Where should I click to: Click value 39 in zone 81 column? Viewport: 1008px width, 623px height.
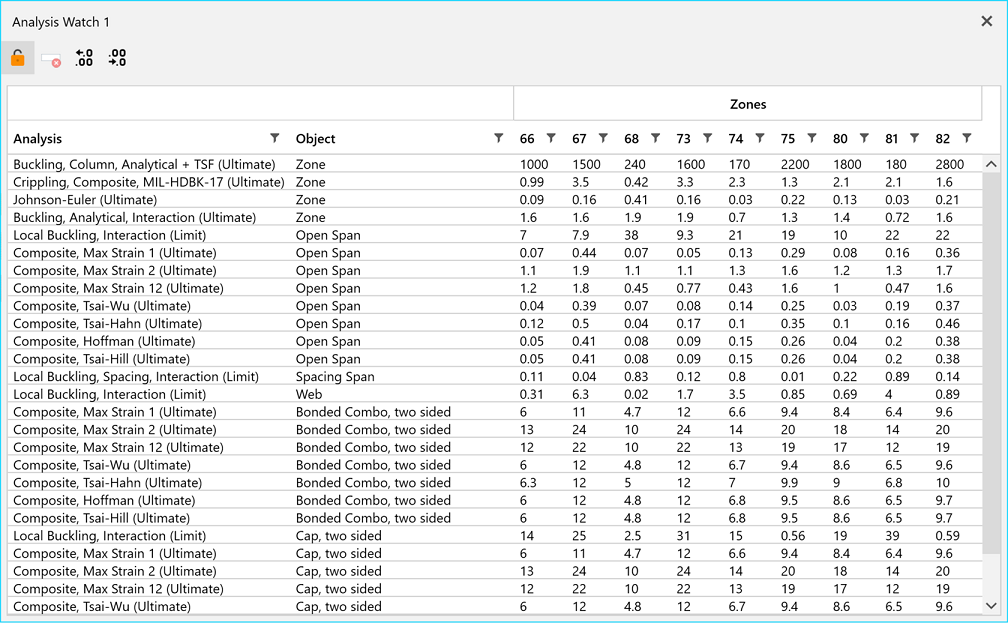point(892,536)
